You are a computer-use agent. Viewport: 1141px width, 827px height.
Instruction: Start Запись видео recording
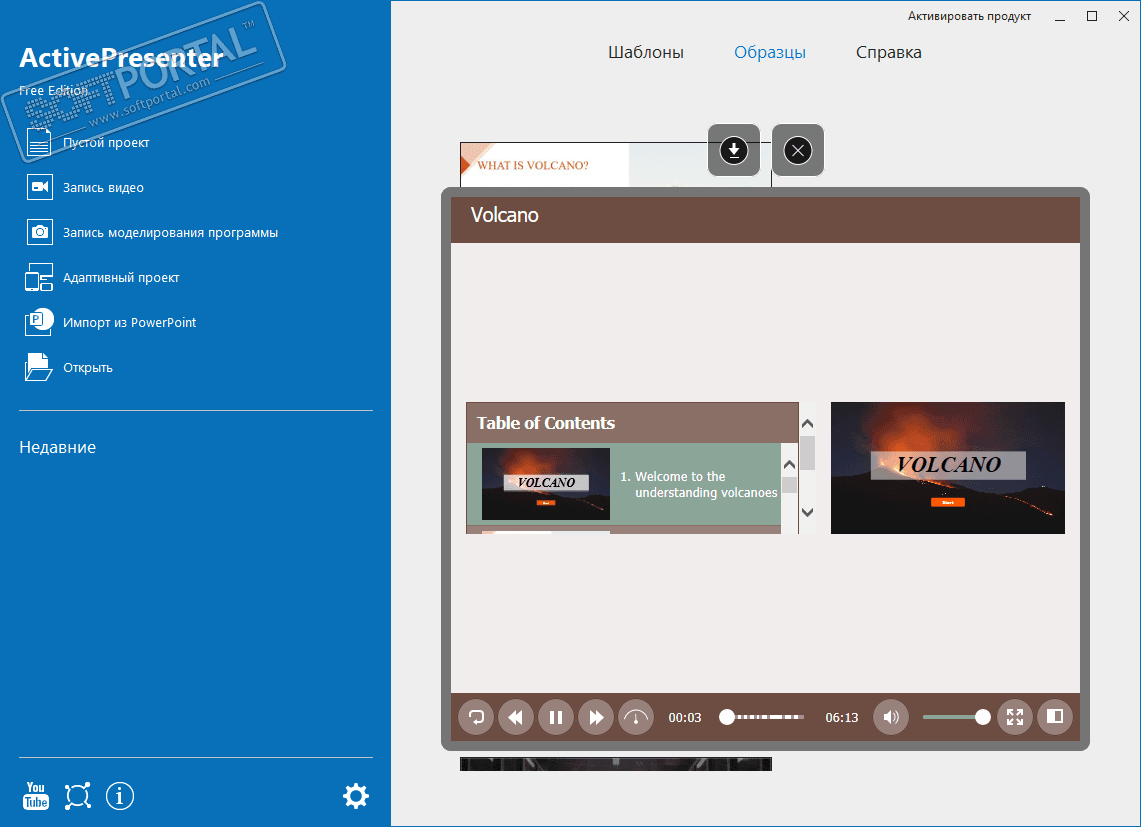84,187
